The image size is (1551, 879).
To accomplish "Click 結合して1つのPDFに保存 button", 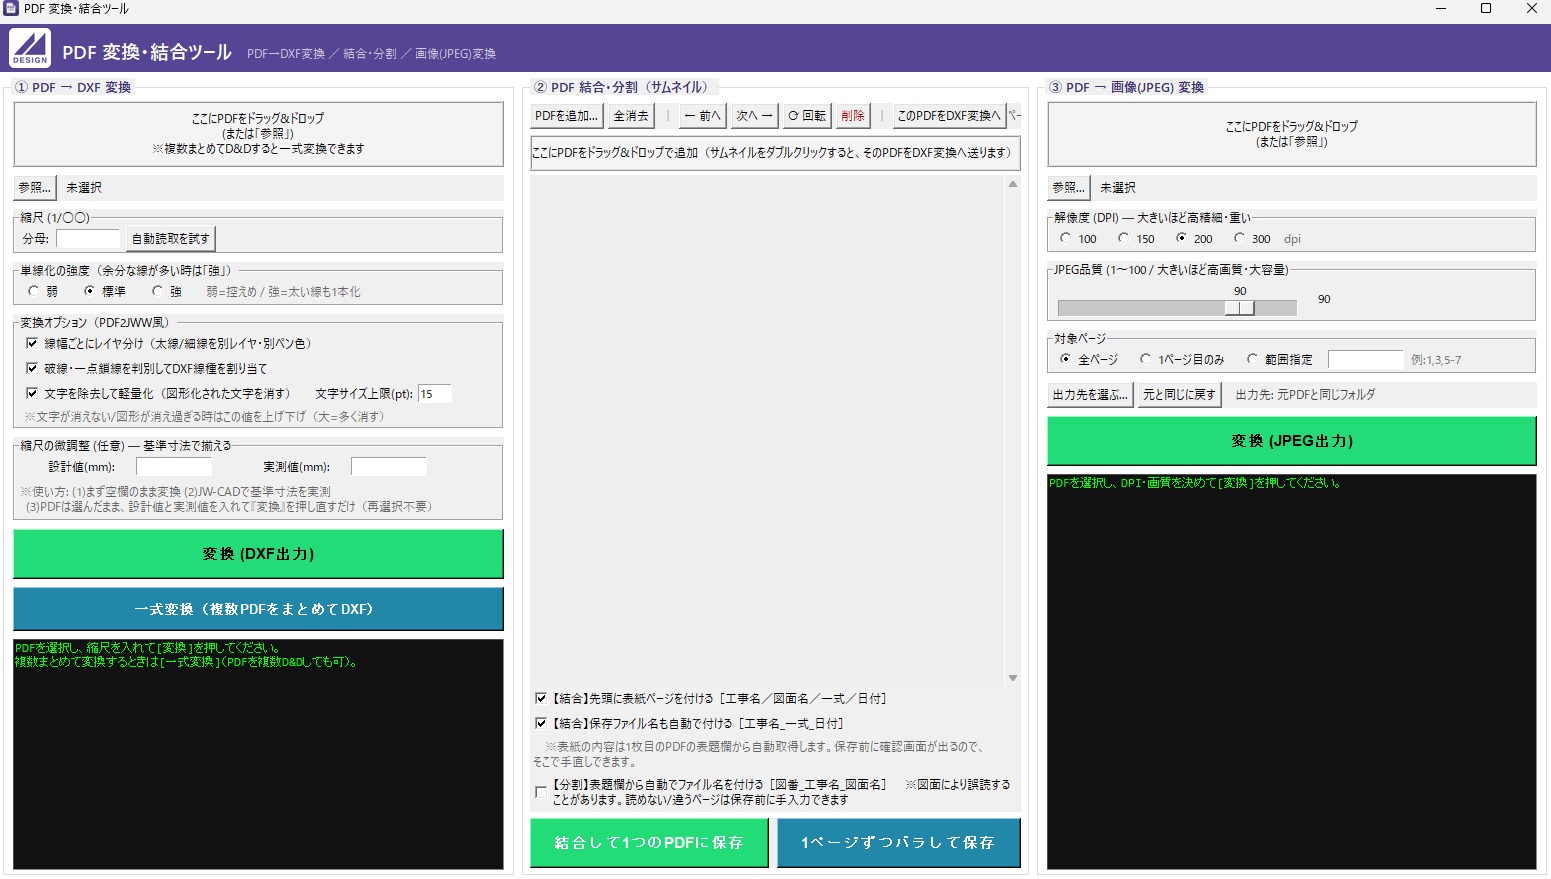I will [x=649, y=842].
